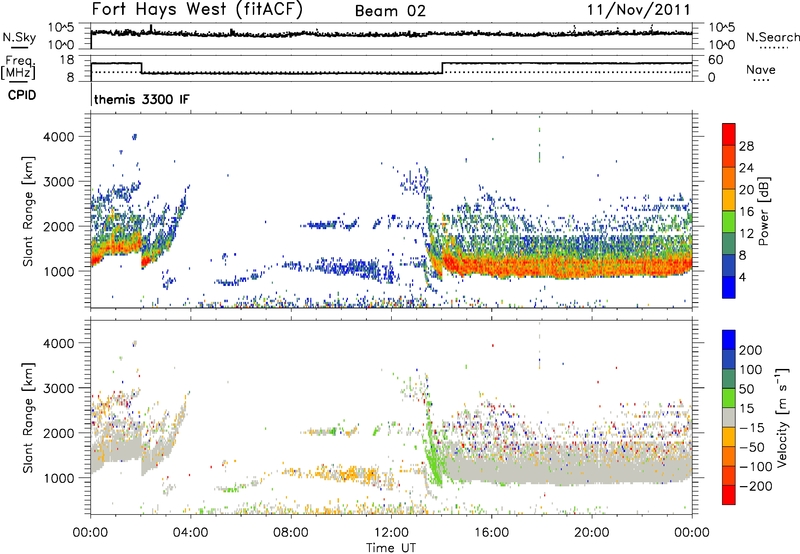Click the gray band of the velocity color bar
Image resolution: width=800 pixels, height=554 pixels.
coord(729,417)
